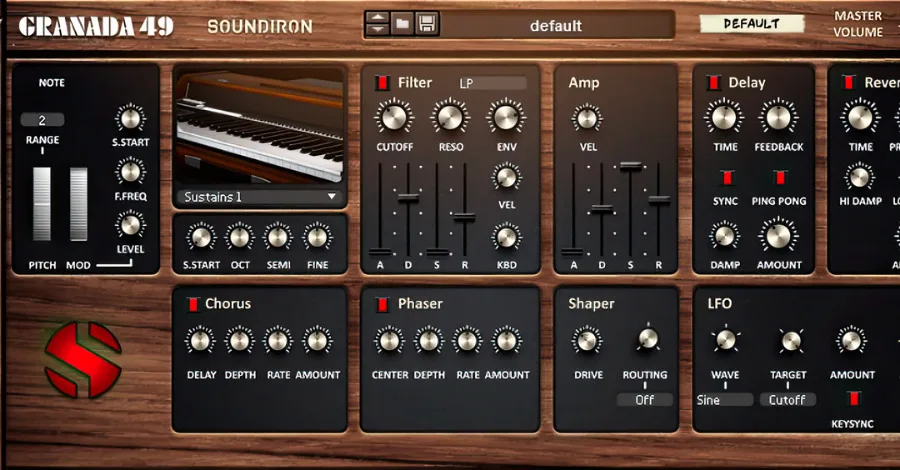Image resolution: width=900 pixels, height=470 pixels.
Task: Open the Filter type LP dropdown
Action: 492,84
